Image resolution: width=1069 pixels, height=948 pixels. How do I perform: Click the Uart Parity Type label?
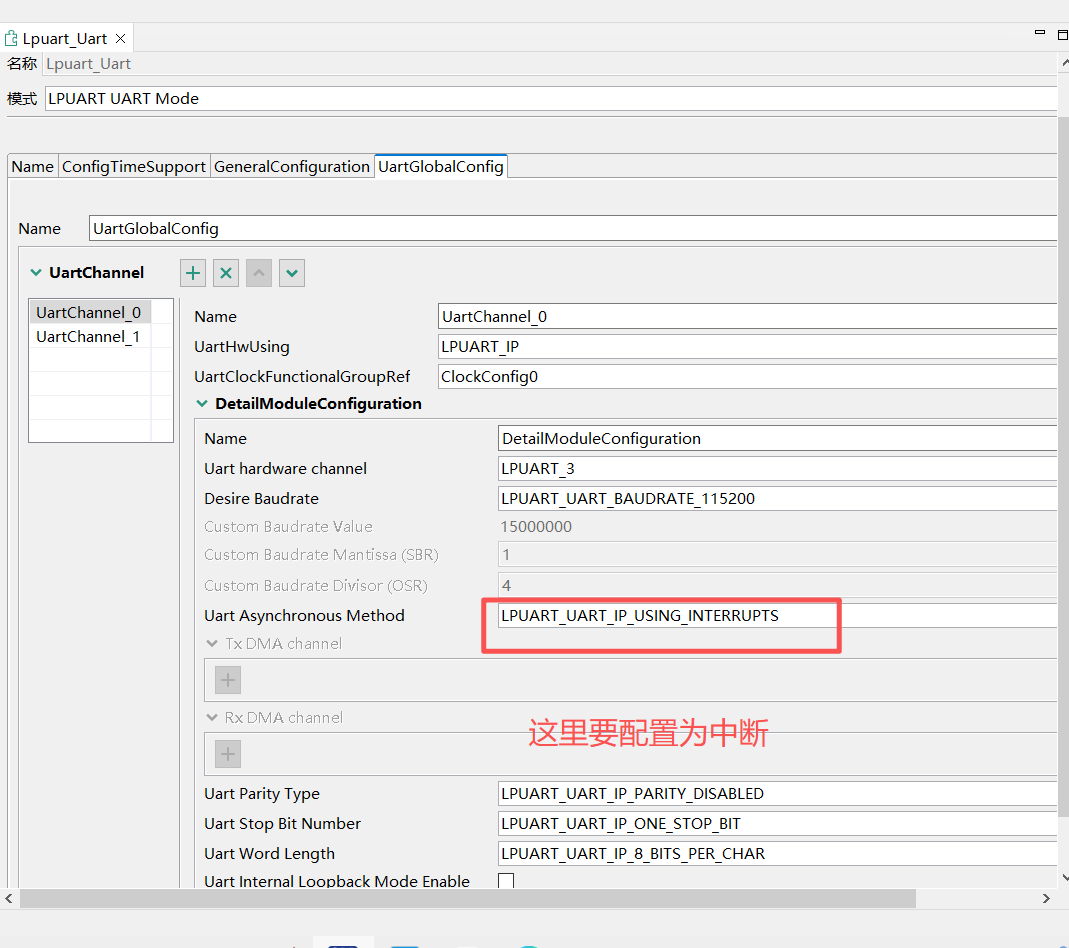pos(262,794)
